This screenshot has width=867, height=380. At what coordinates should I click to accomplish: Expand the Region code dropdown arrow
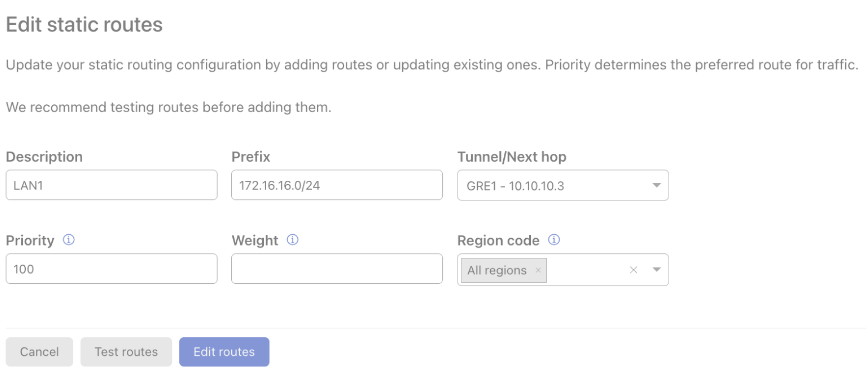click(656, 270)
